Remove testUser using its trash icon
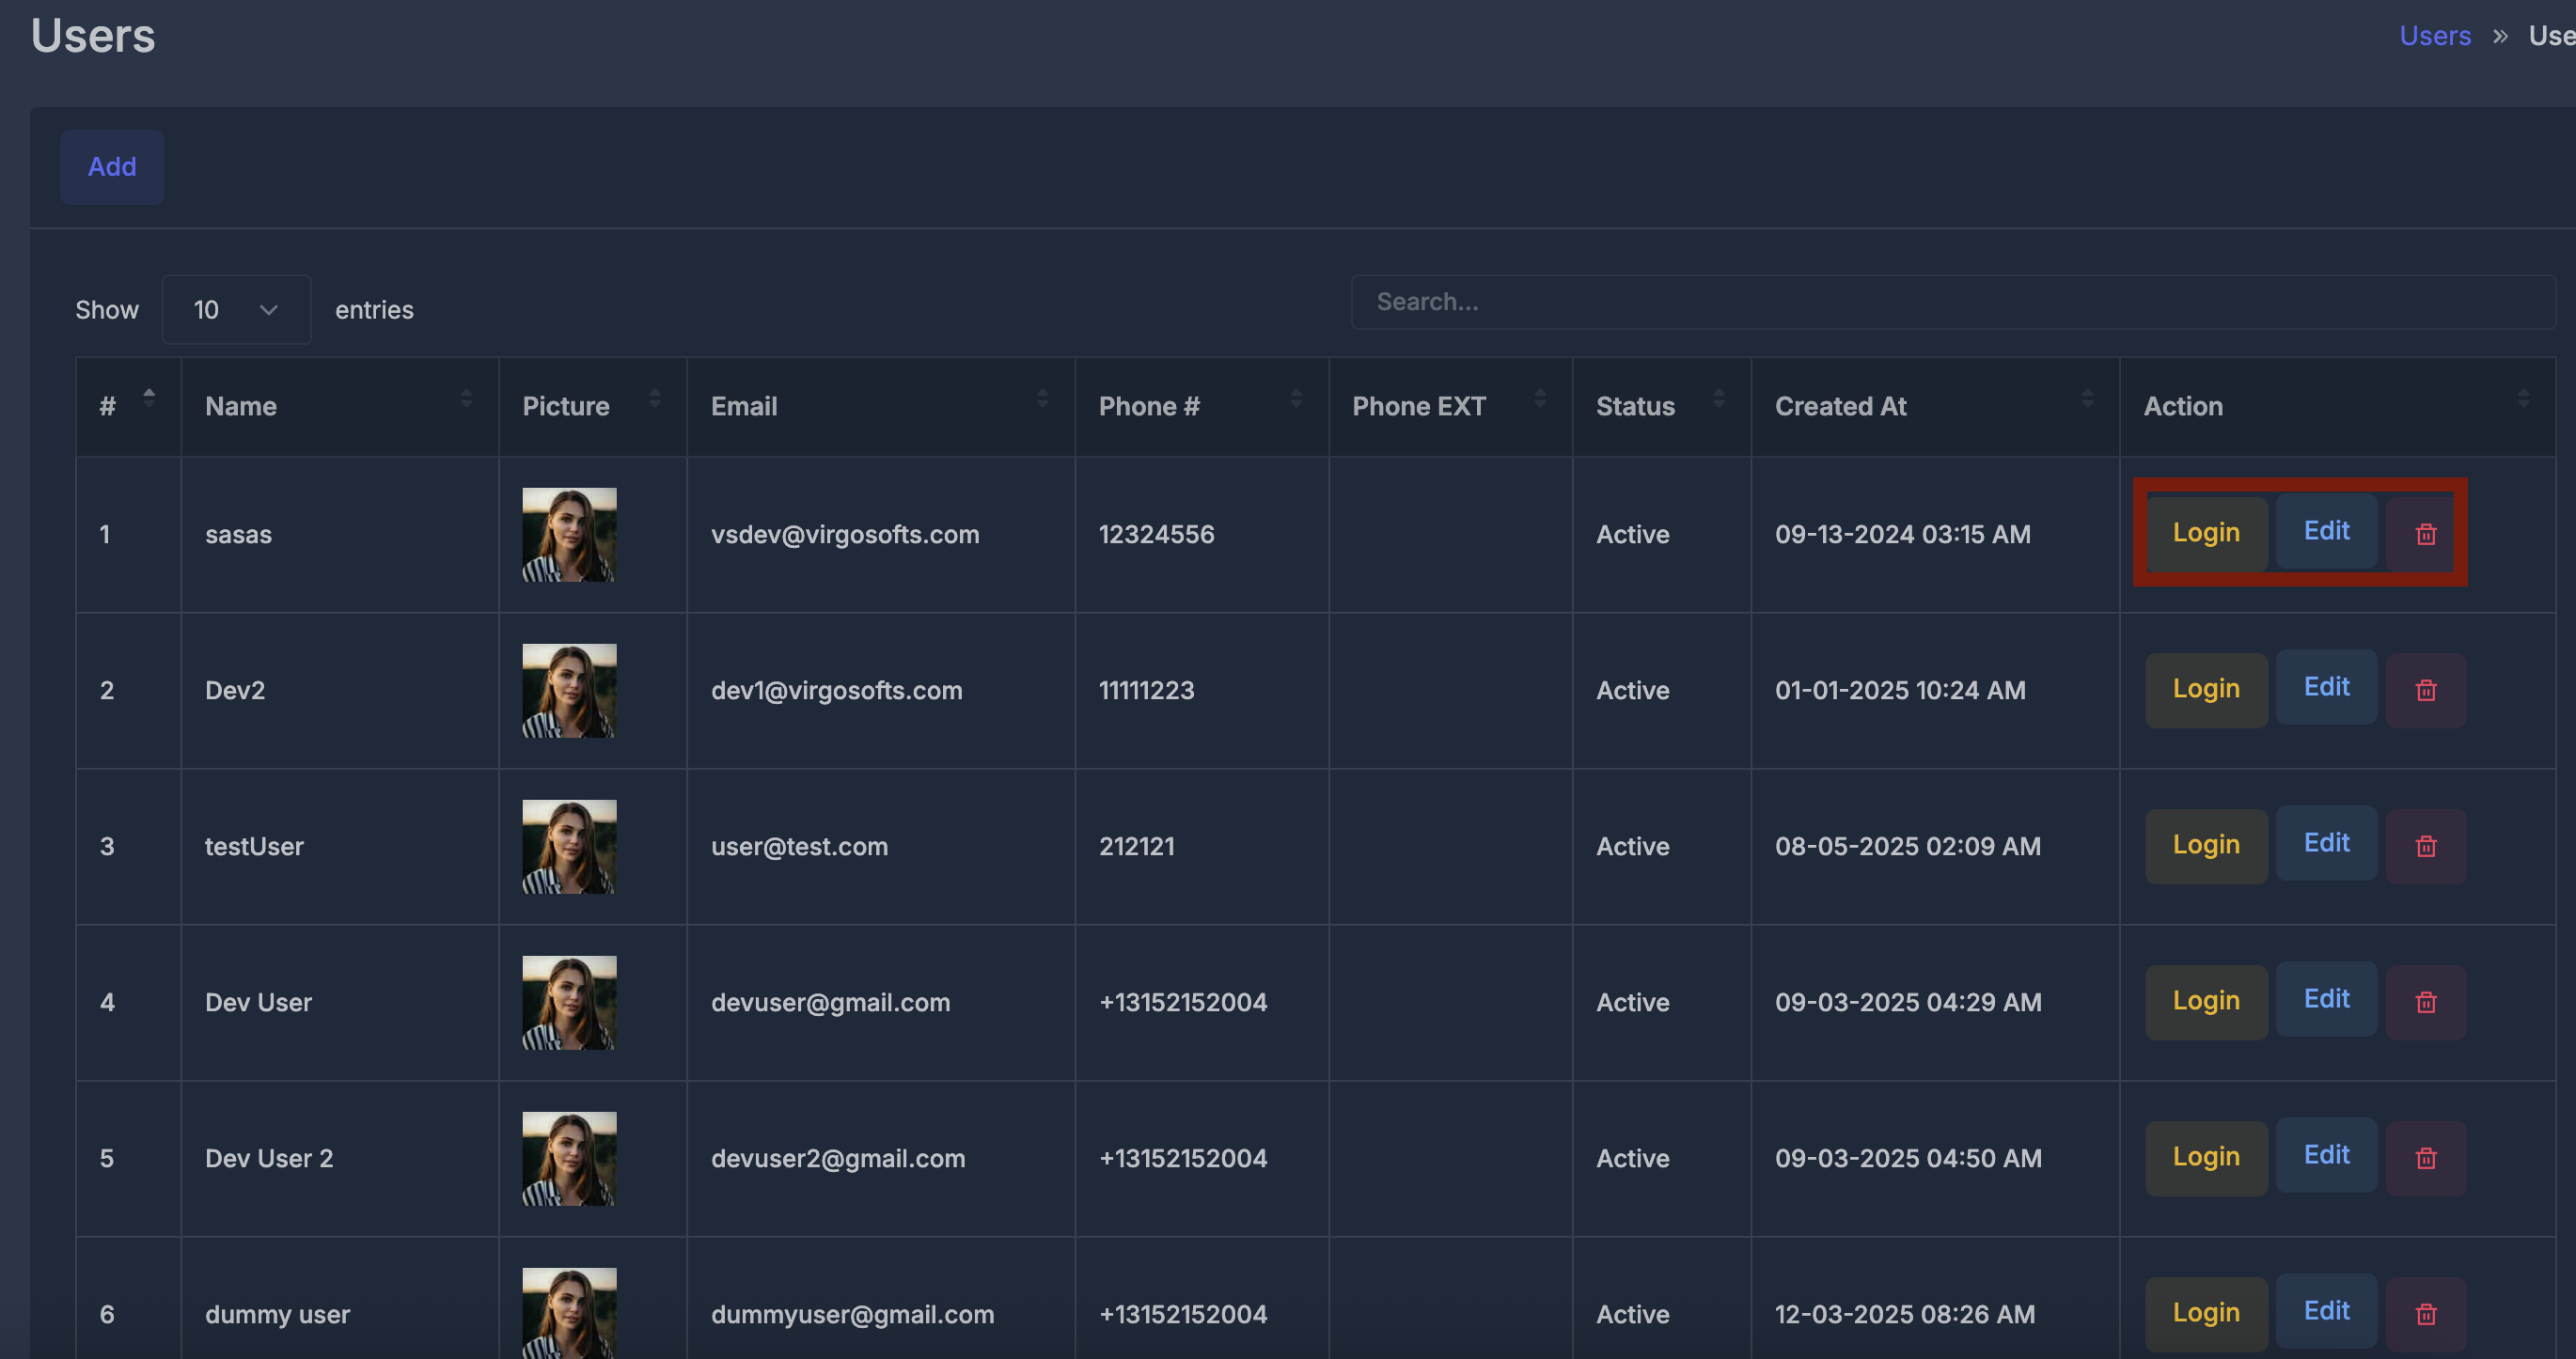Image resolution: width=2576 pixels, height=1359 pixels. (2425, 846)
